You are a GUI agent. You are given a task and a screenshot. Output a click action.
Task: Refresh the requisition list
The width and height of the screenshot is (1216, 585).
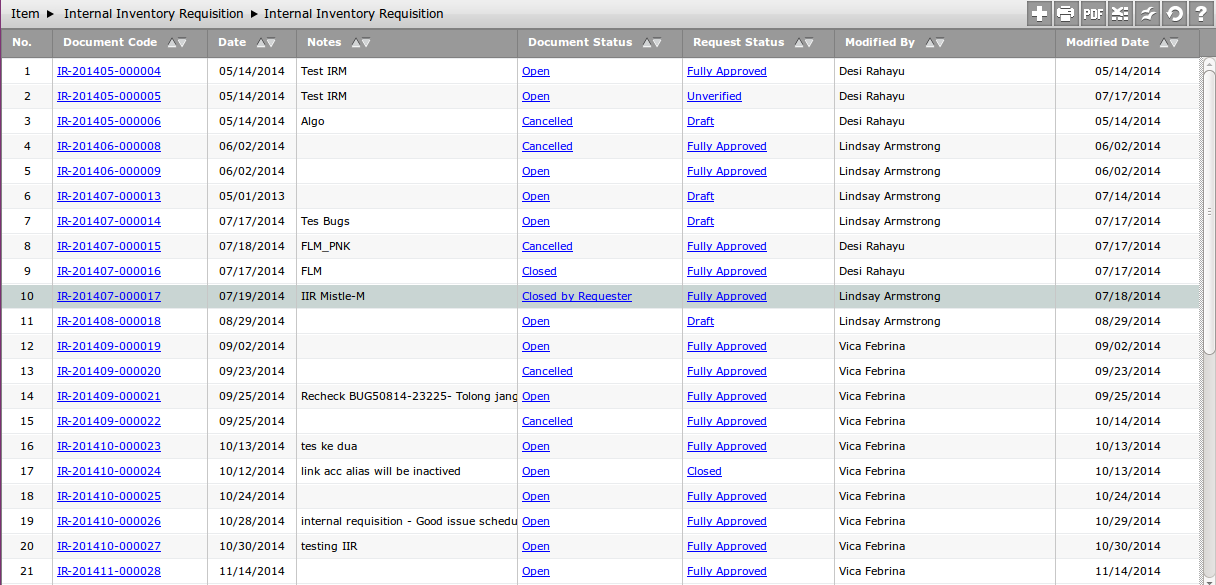(x=1174, y=13)
